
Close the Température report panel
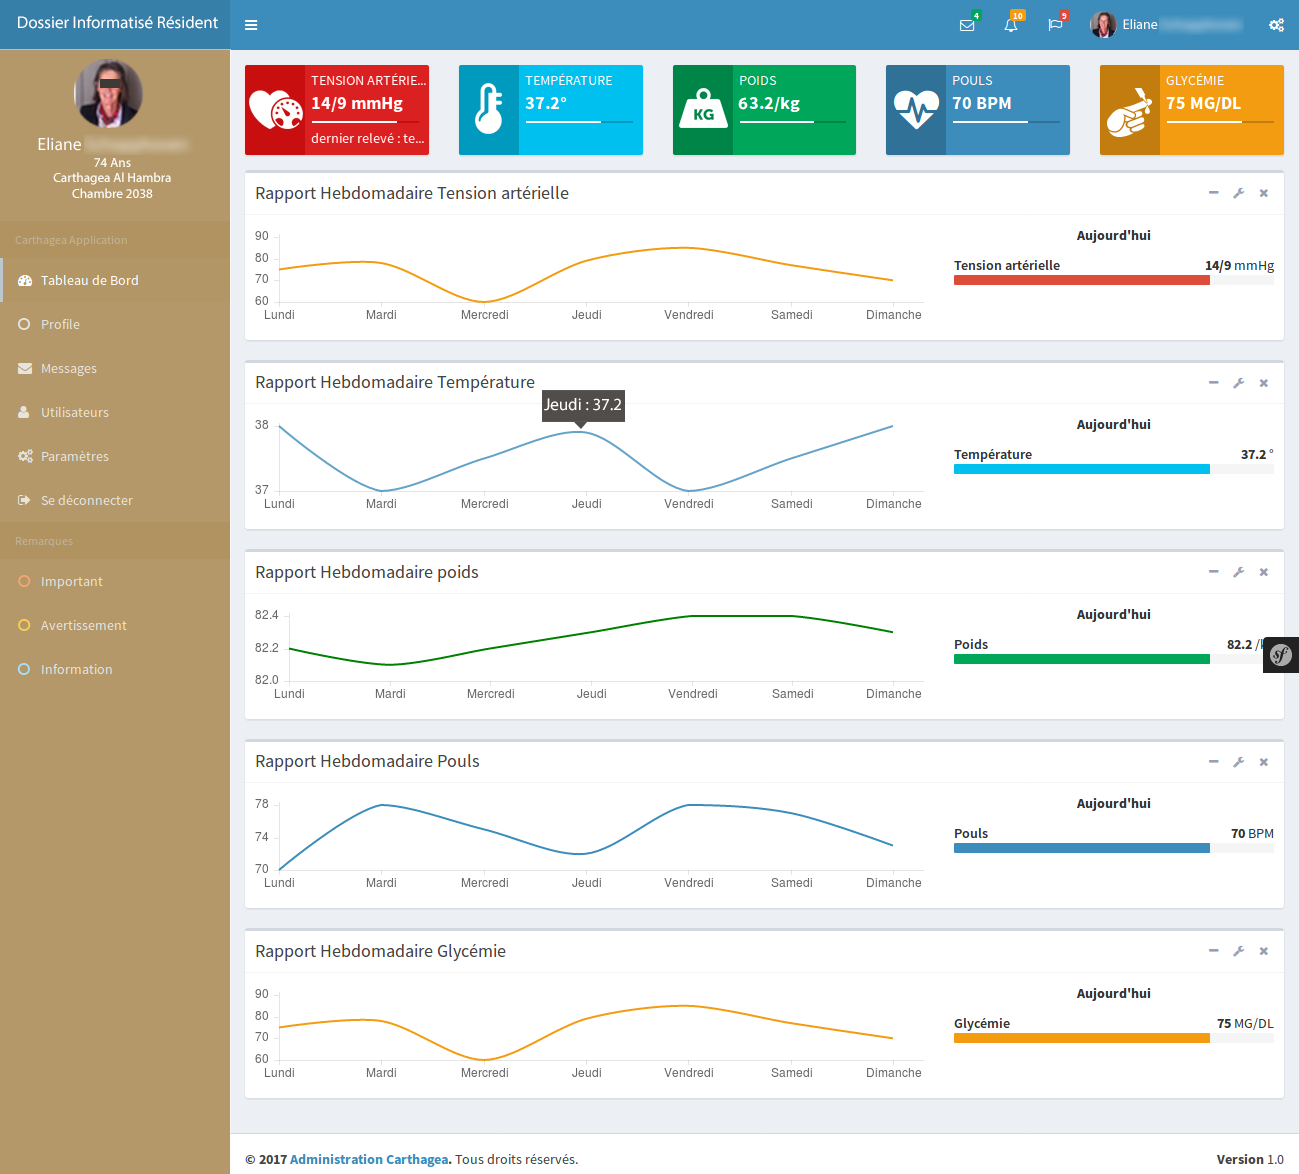tap(1264, 383)
